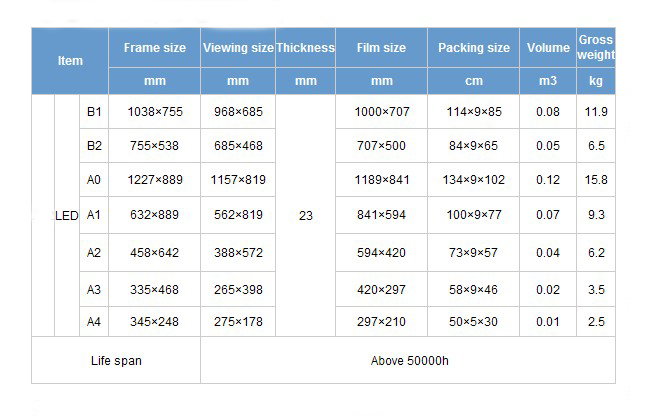The height and width of the screenshot is (419, 649).
Task: Click the A3 row label
Action: pyautogui.click(x=94, y=289)
